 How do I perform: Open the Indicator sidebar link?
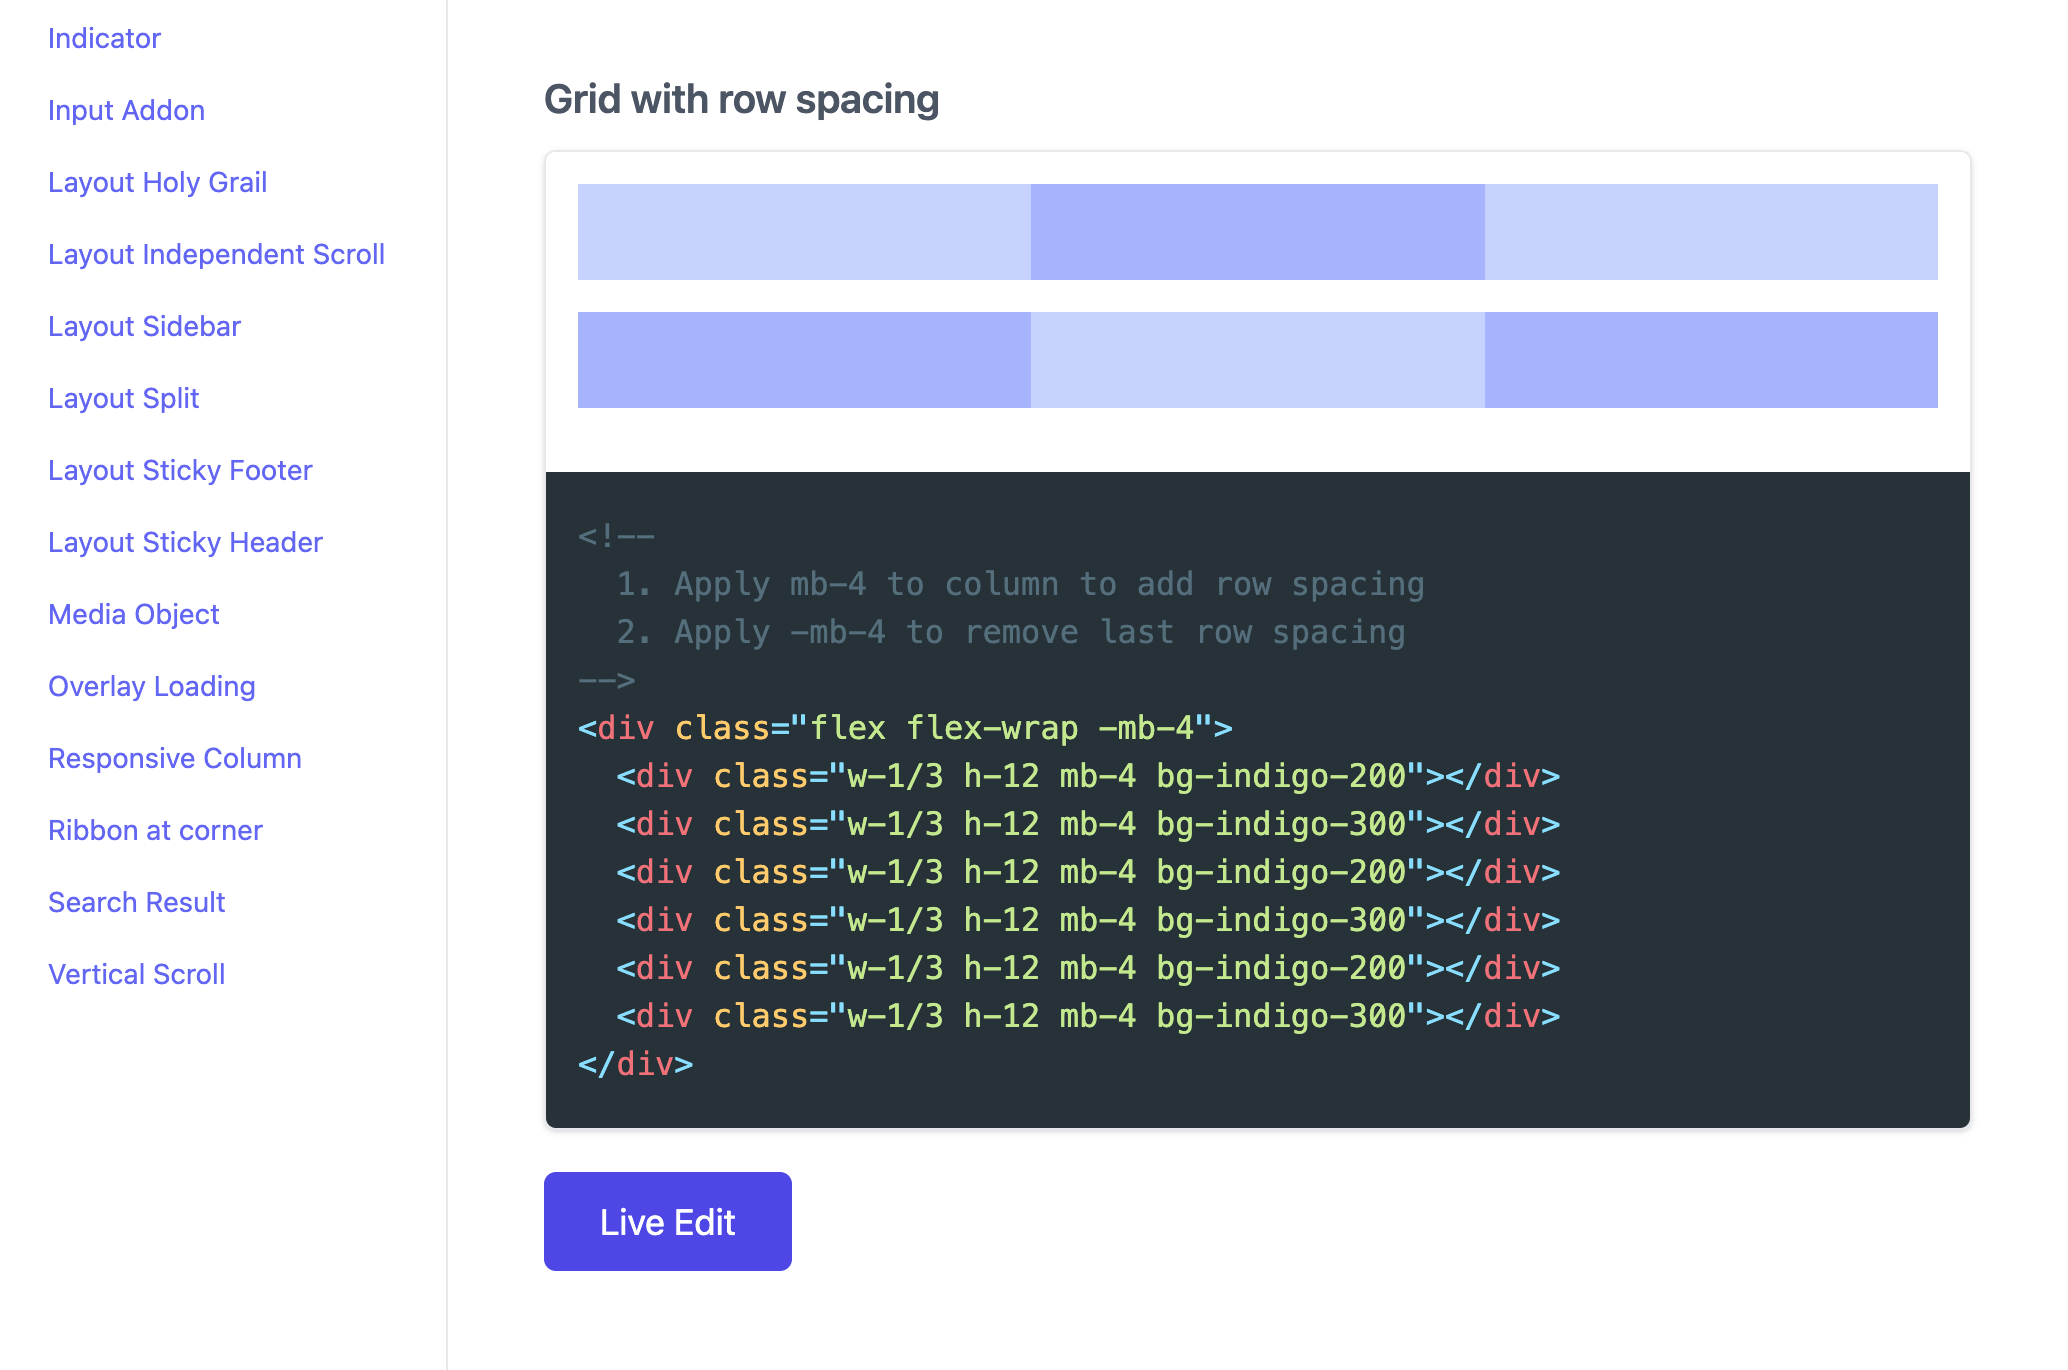[x=104, y=38]
